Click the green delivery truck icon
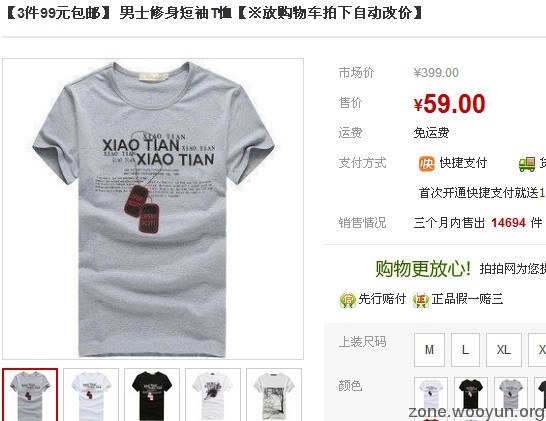The width and height of the screenshot is (546, 421). pos(527,164)
